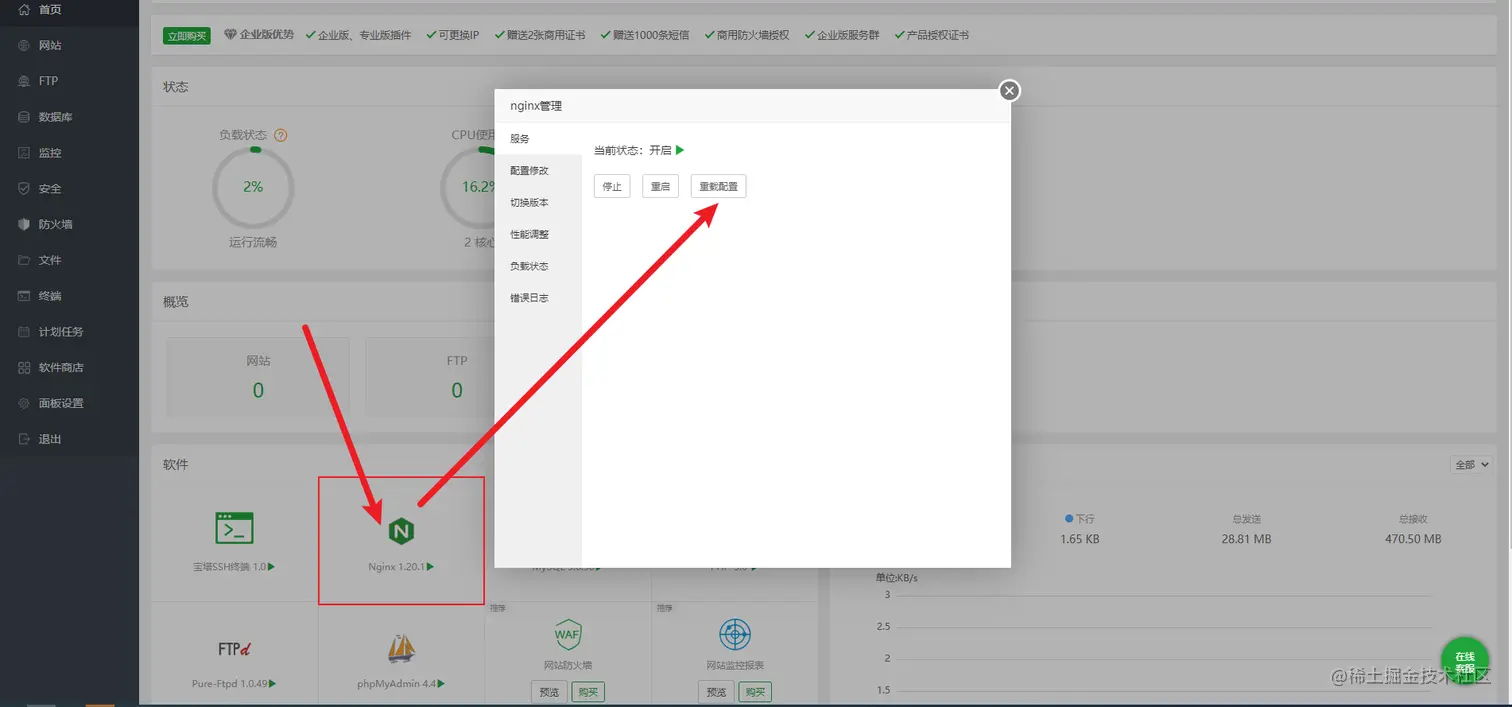Click the 28.81 MB total sent value
This screenshot has height=707, width=1512.
click(1246, 539)
